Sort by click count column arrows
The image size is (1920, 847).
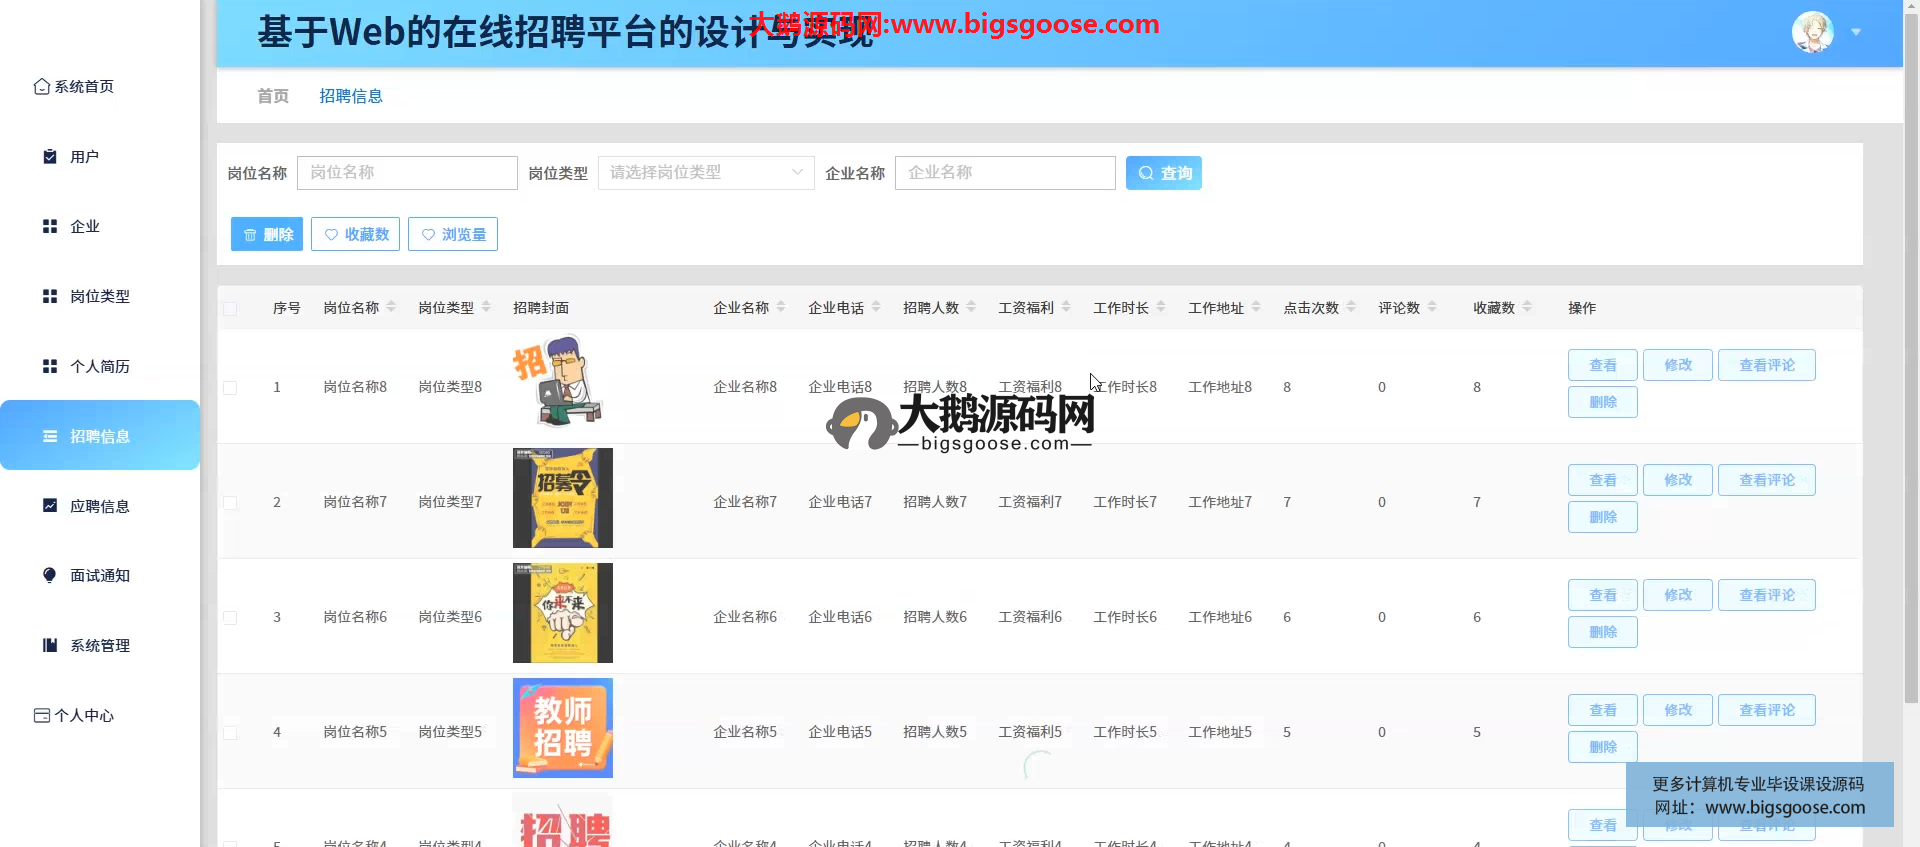pyautogui.click(x=1351, y=307)
